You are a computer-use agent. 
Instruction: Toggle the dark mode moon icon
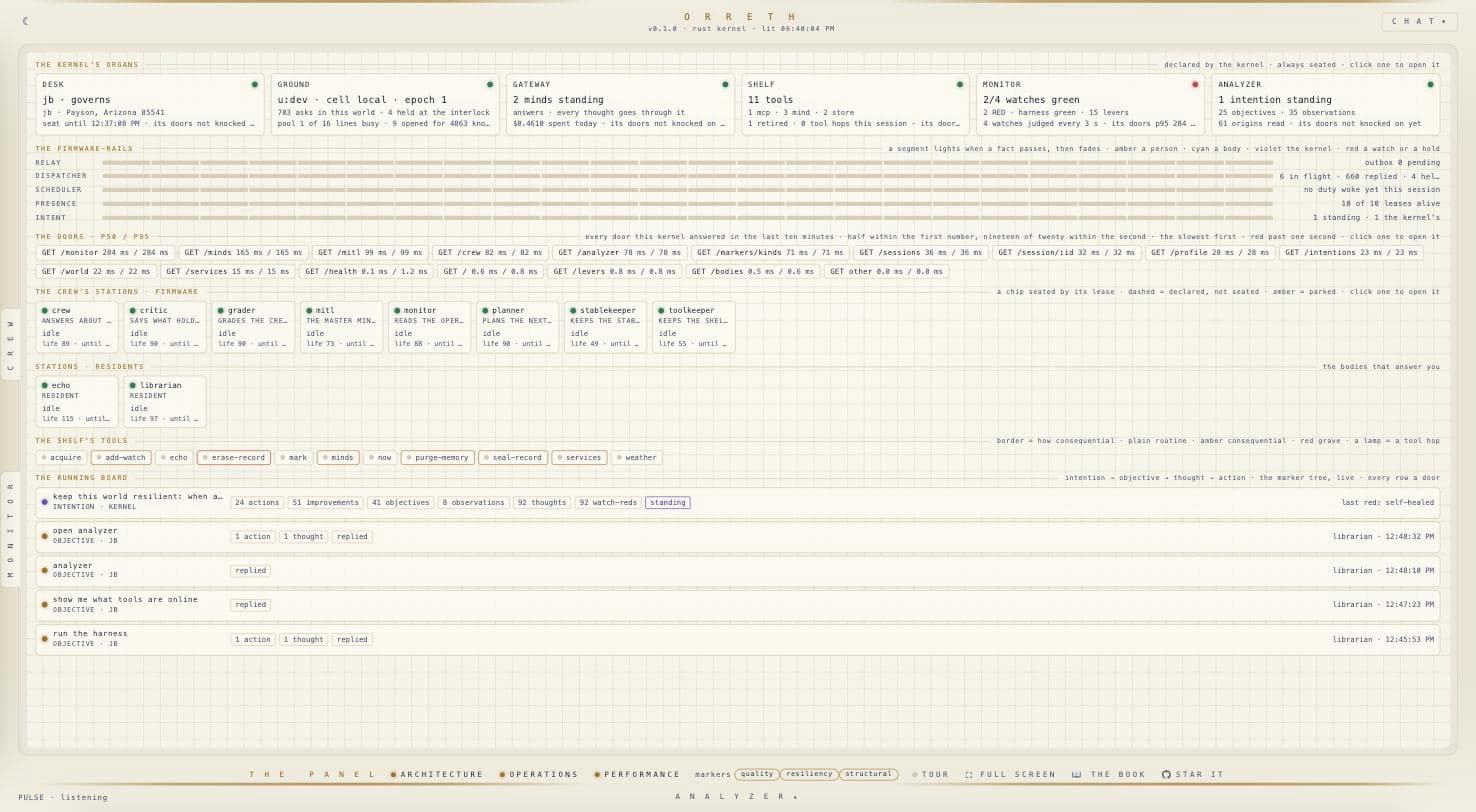[x=25, y=21]
